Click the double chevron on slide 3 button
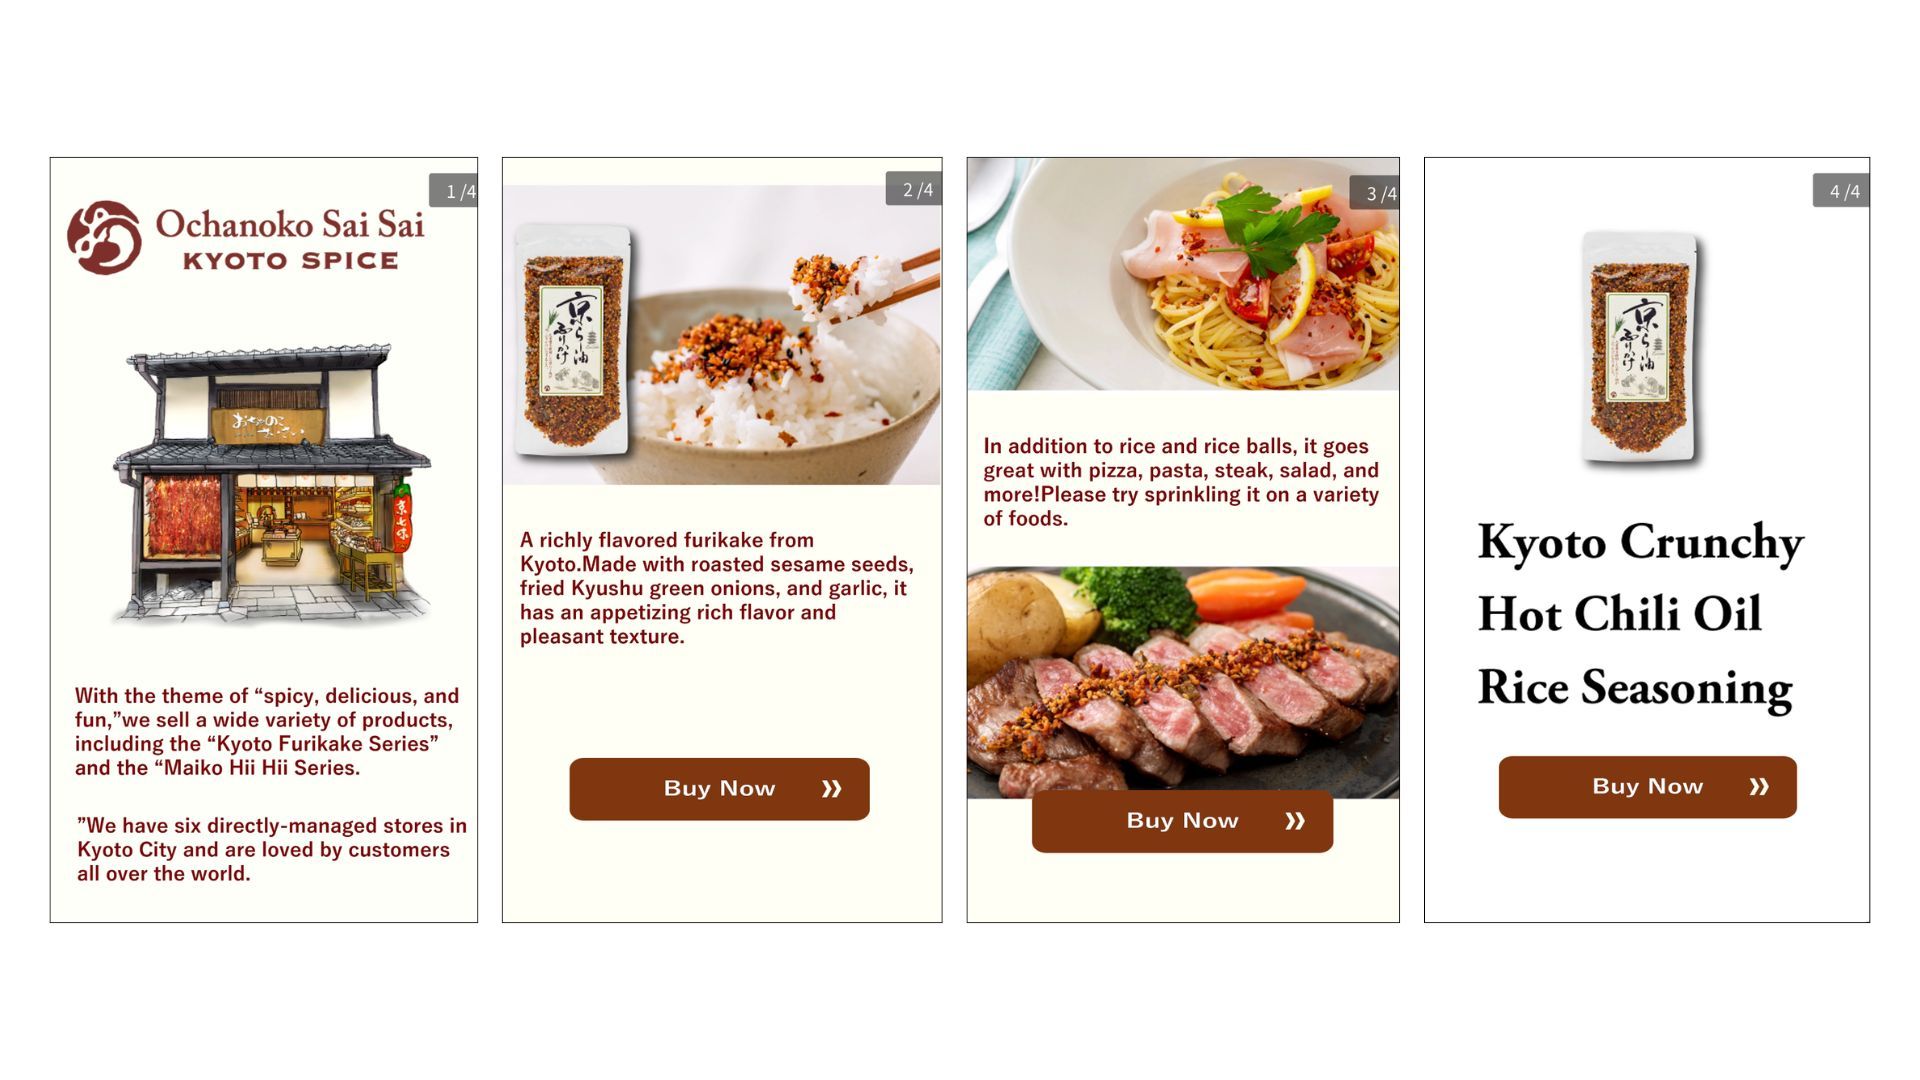The height and width of the screenshot is (1080, 1920). pyautogui.click(x=1295, y=821)
